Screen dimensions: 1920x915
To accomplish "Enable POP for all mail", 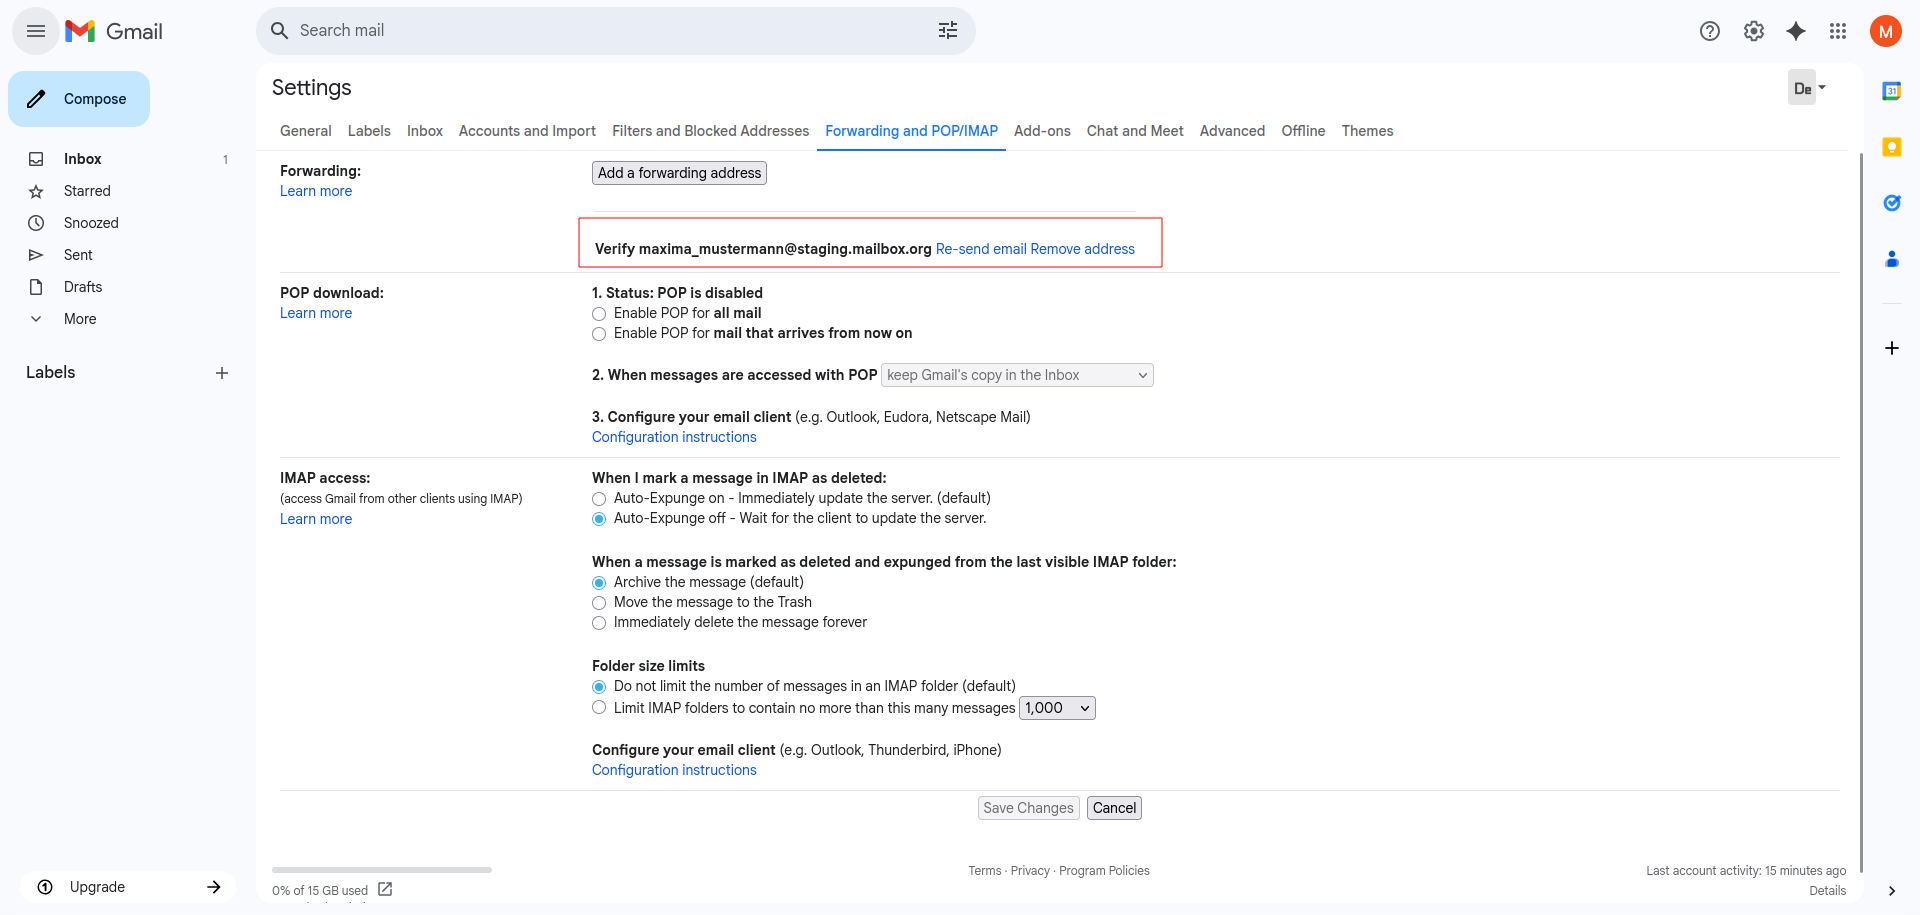I will pyautogui.click(x=599, y=314).
